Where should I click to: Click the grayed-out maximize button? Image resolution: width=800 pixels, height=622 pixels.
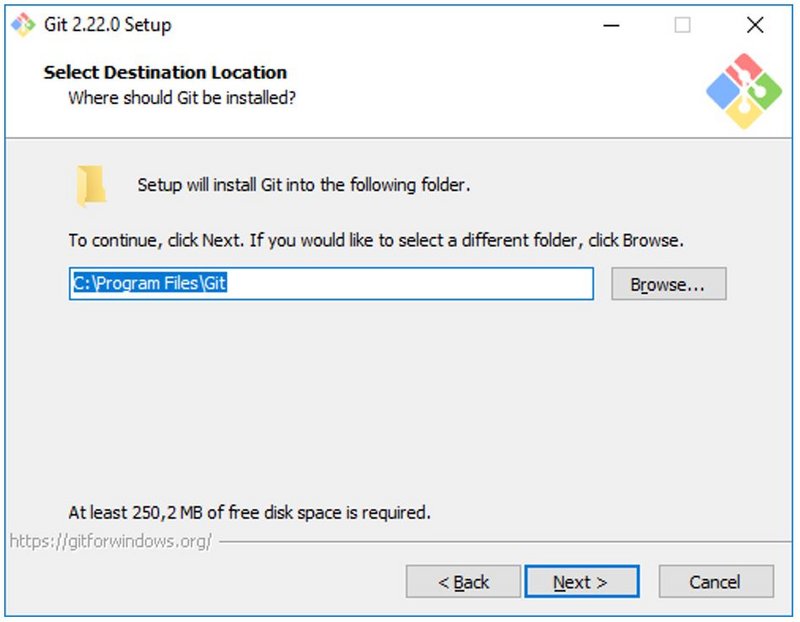pos(682,25)
